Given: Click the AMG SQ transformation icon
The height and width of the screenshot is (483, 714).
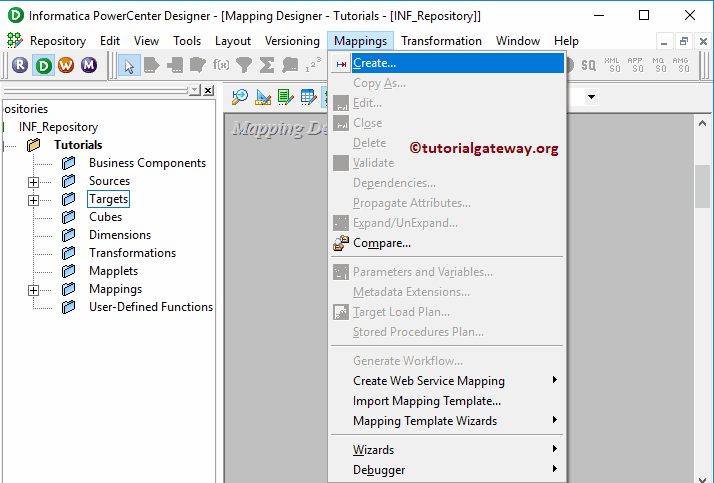Looking at the screenshot, I should (681, 65).
